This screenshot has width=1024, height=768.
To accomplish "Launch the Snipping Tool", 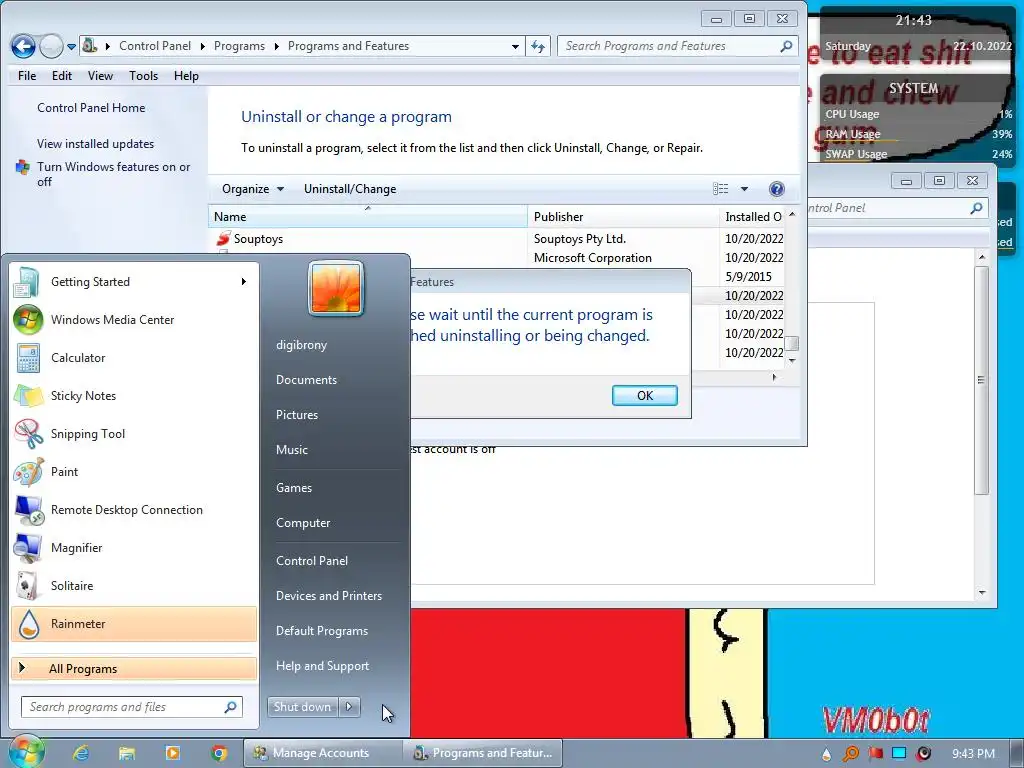I will [133, 434].
